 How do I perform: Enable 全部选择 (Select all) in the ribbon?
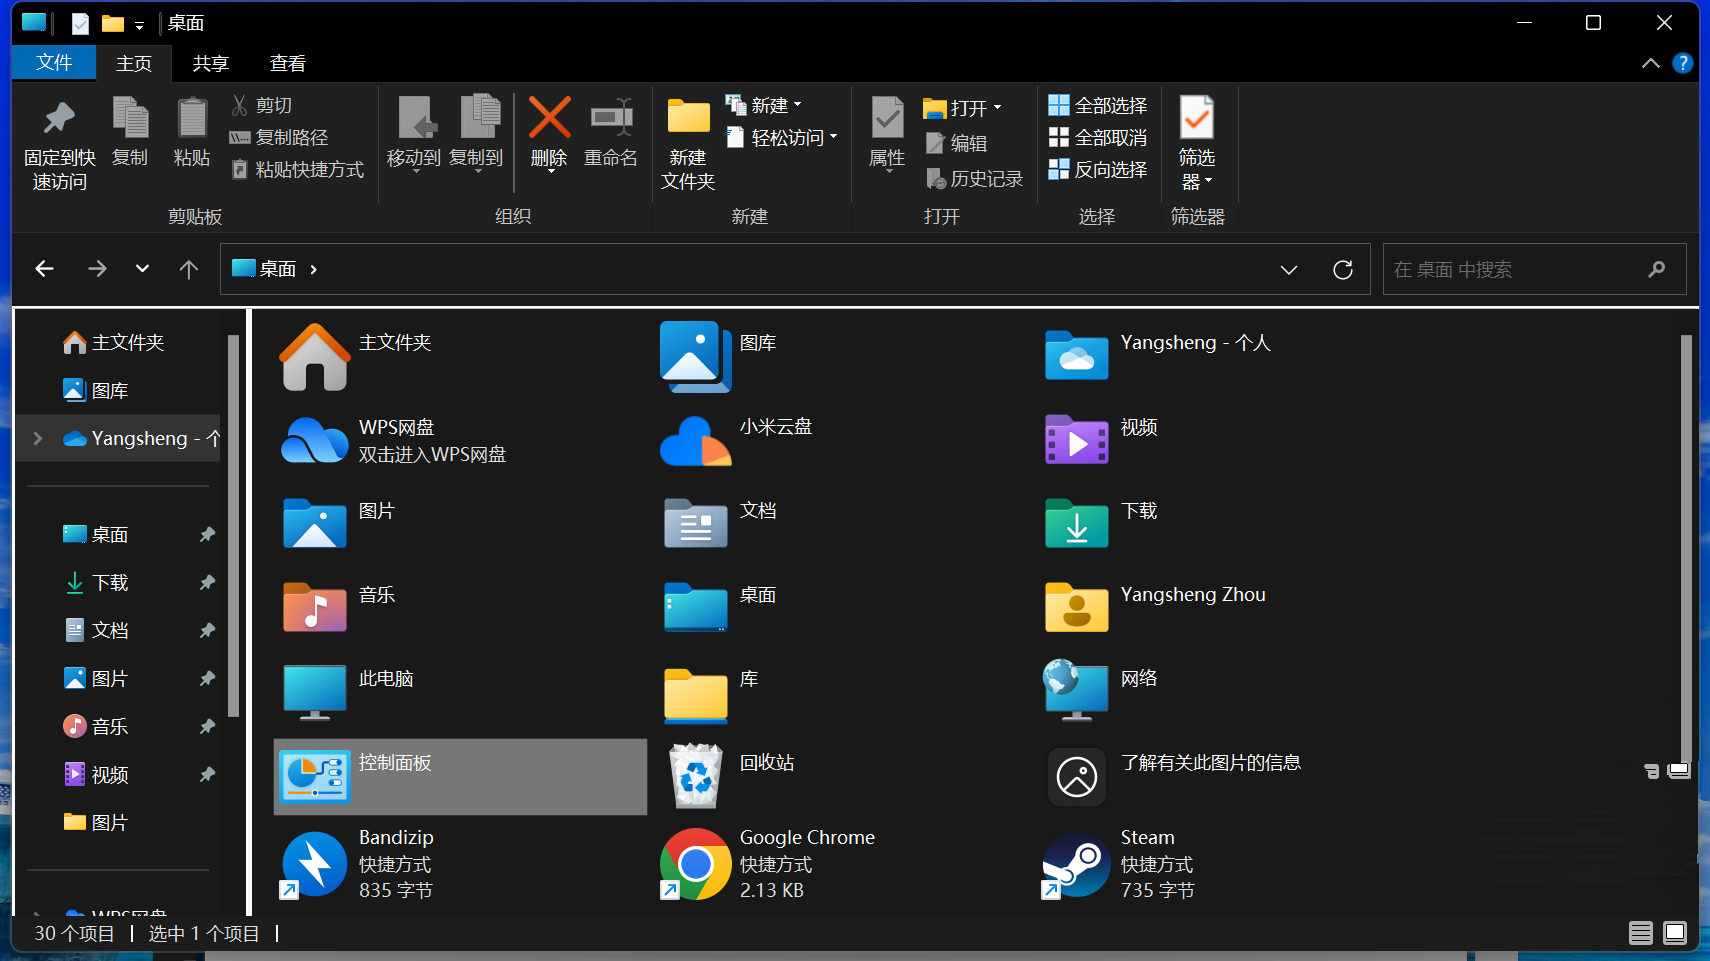tap(1098, 104)
